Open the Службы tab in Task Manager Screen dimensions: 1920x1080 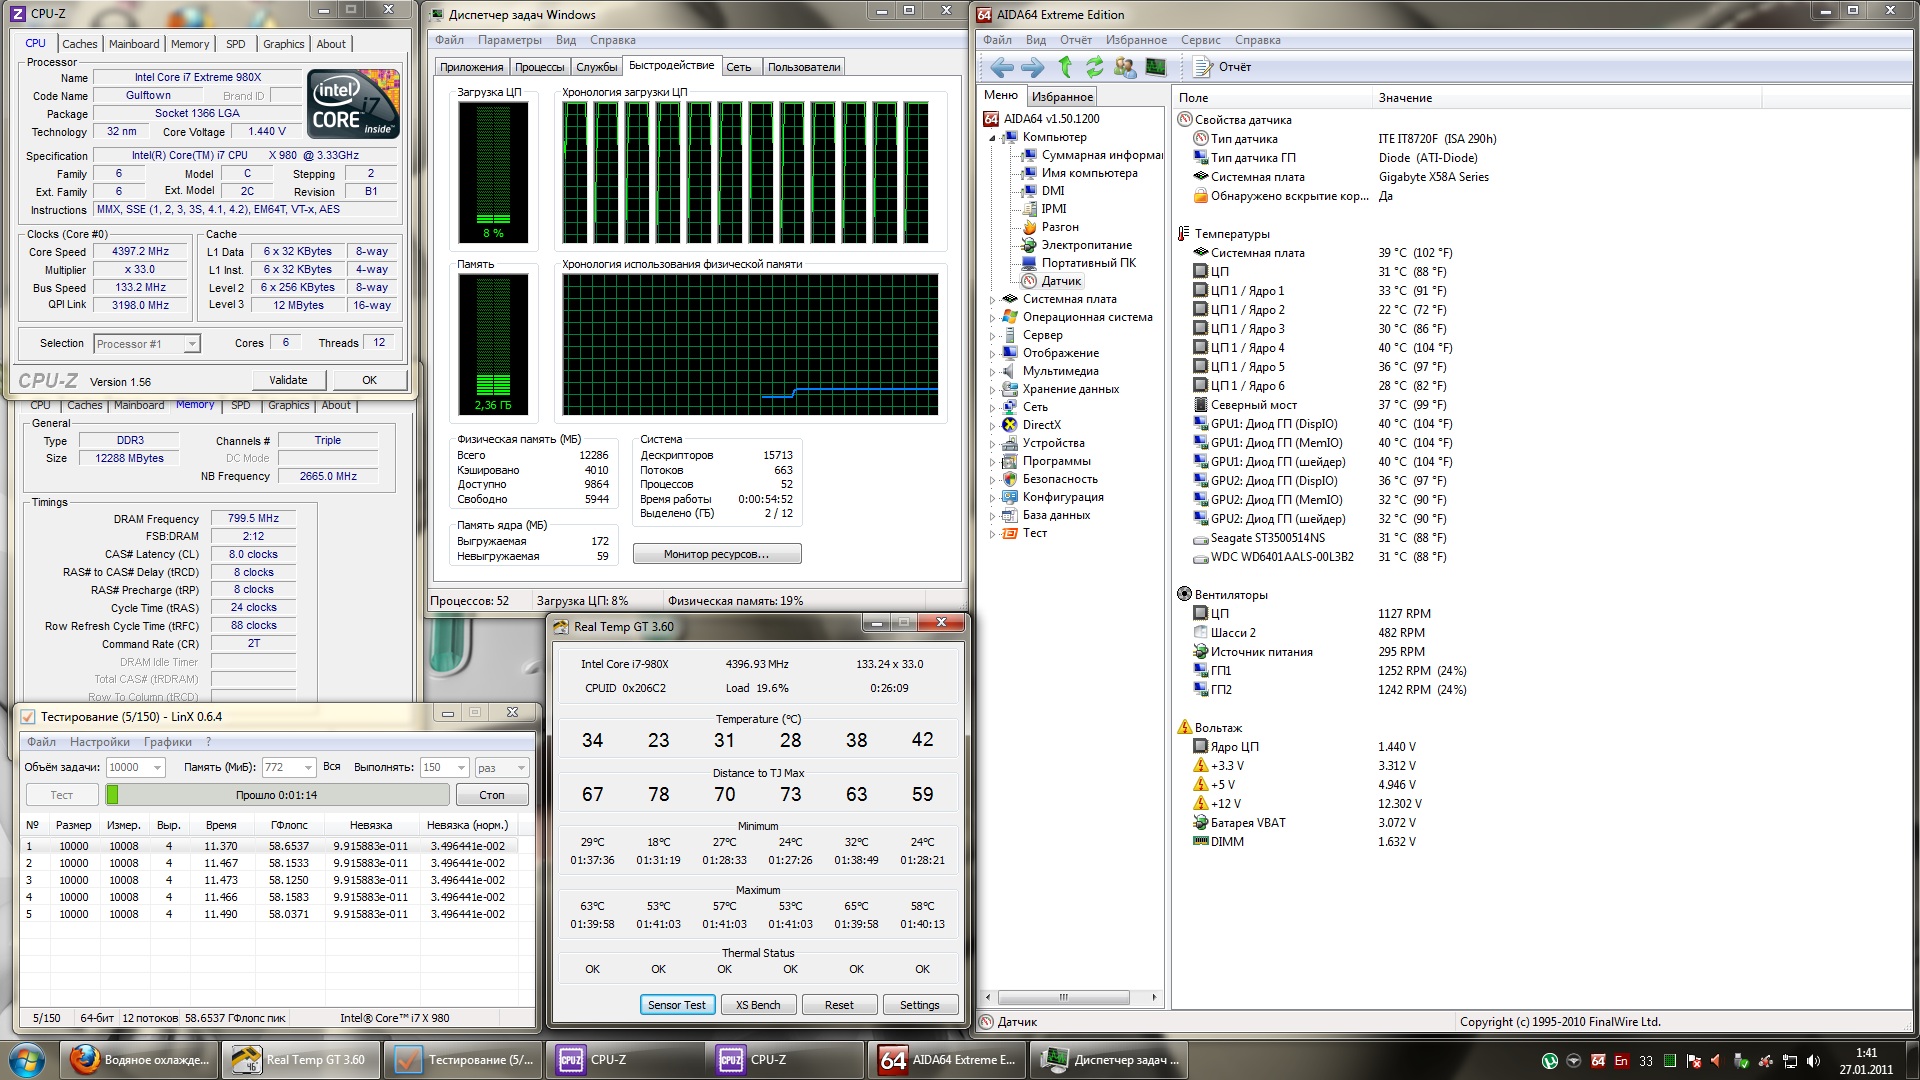[597, 67]
